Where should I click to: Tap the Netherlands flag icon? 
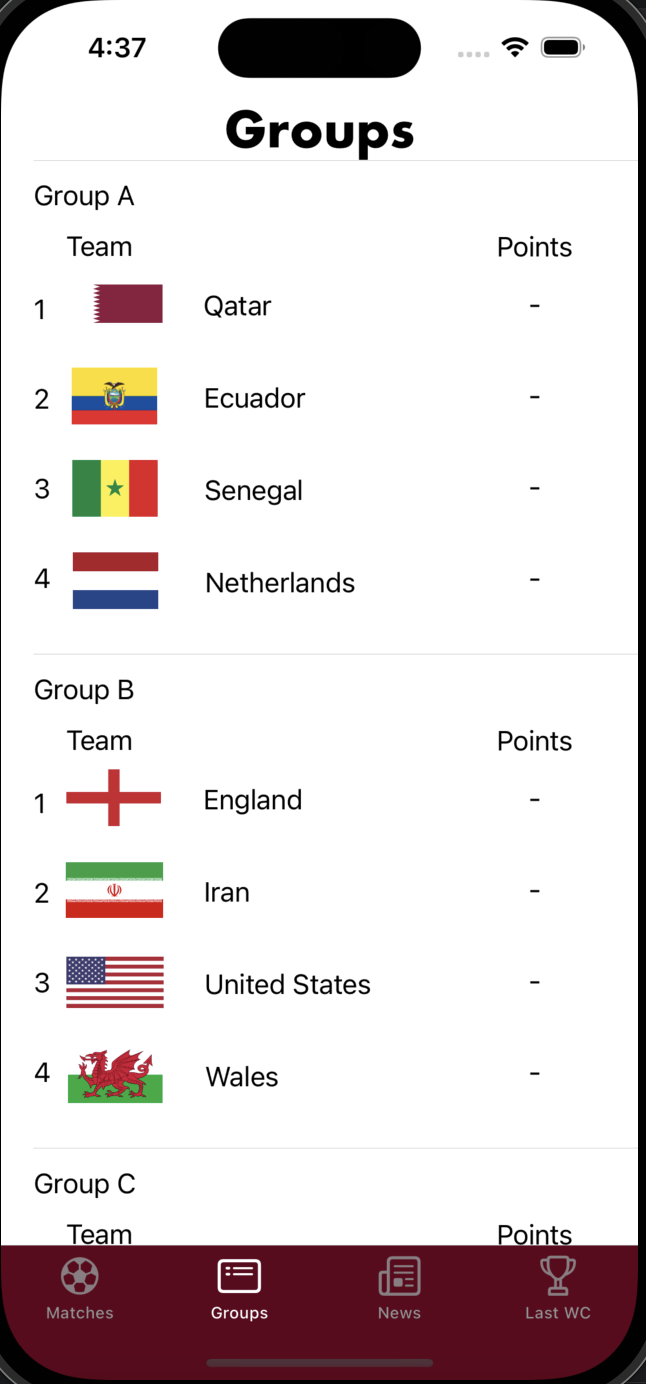(114, 581)
